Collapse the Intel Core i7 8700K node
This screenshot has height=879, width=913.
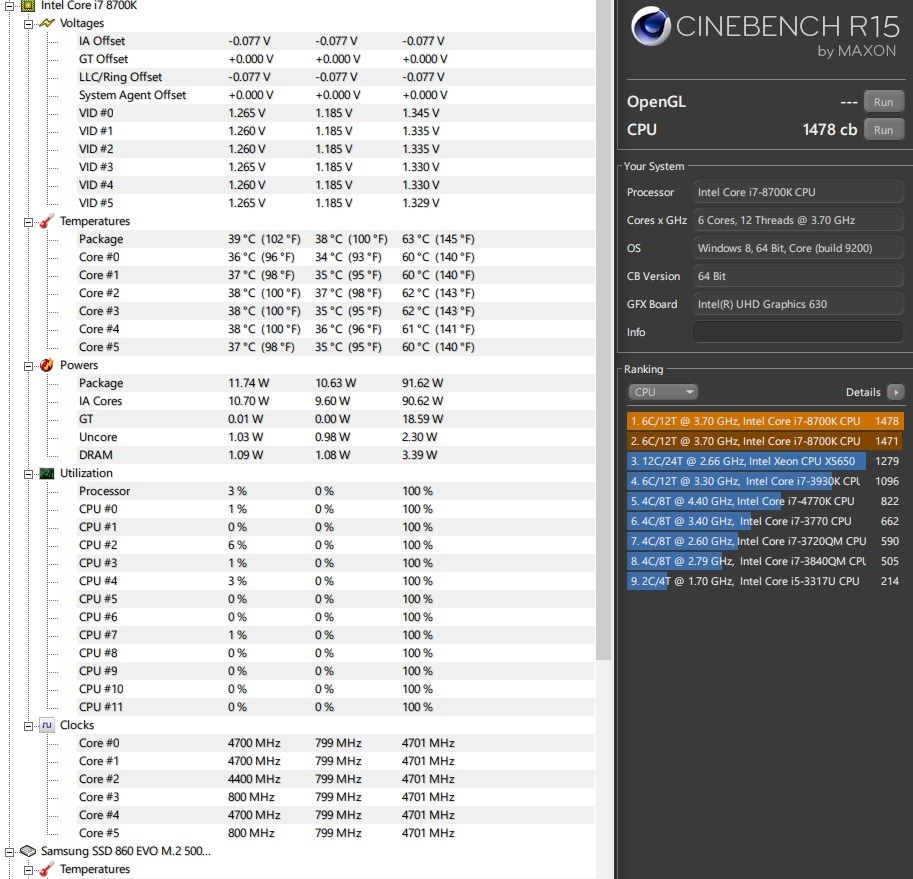pyautogui.click(x=9, y=6)
